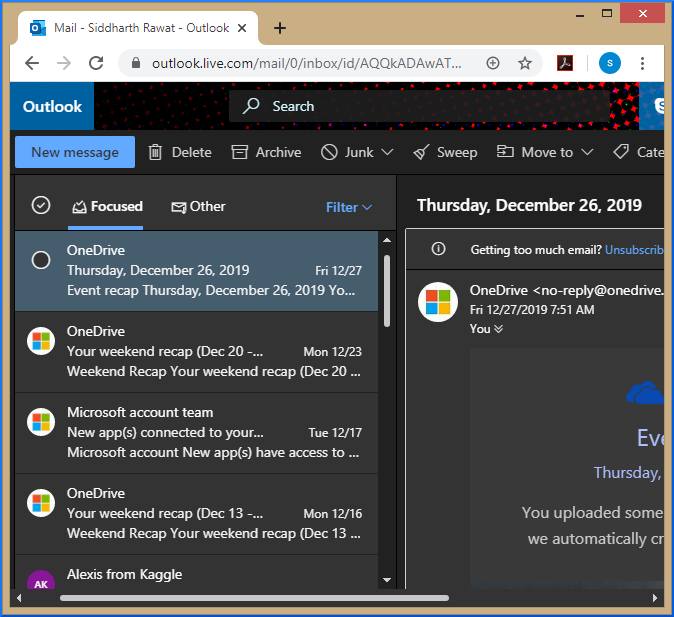Click Sweep in the toolbar
This screenshot has width=674, height=617.
coord(445,152)
